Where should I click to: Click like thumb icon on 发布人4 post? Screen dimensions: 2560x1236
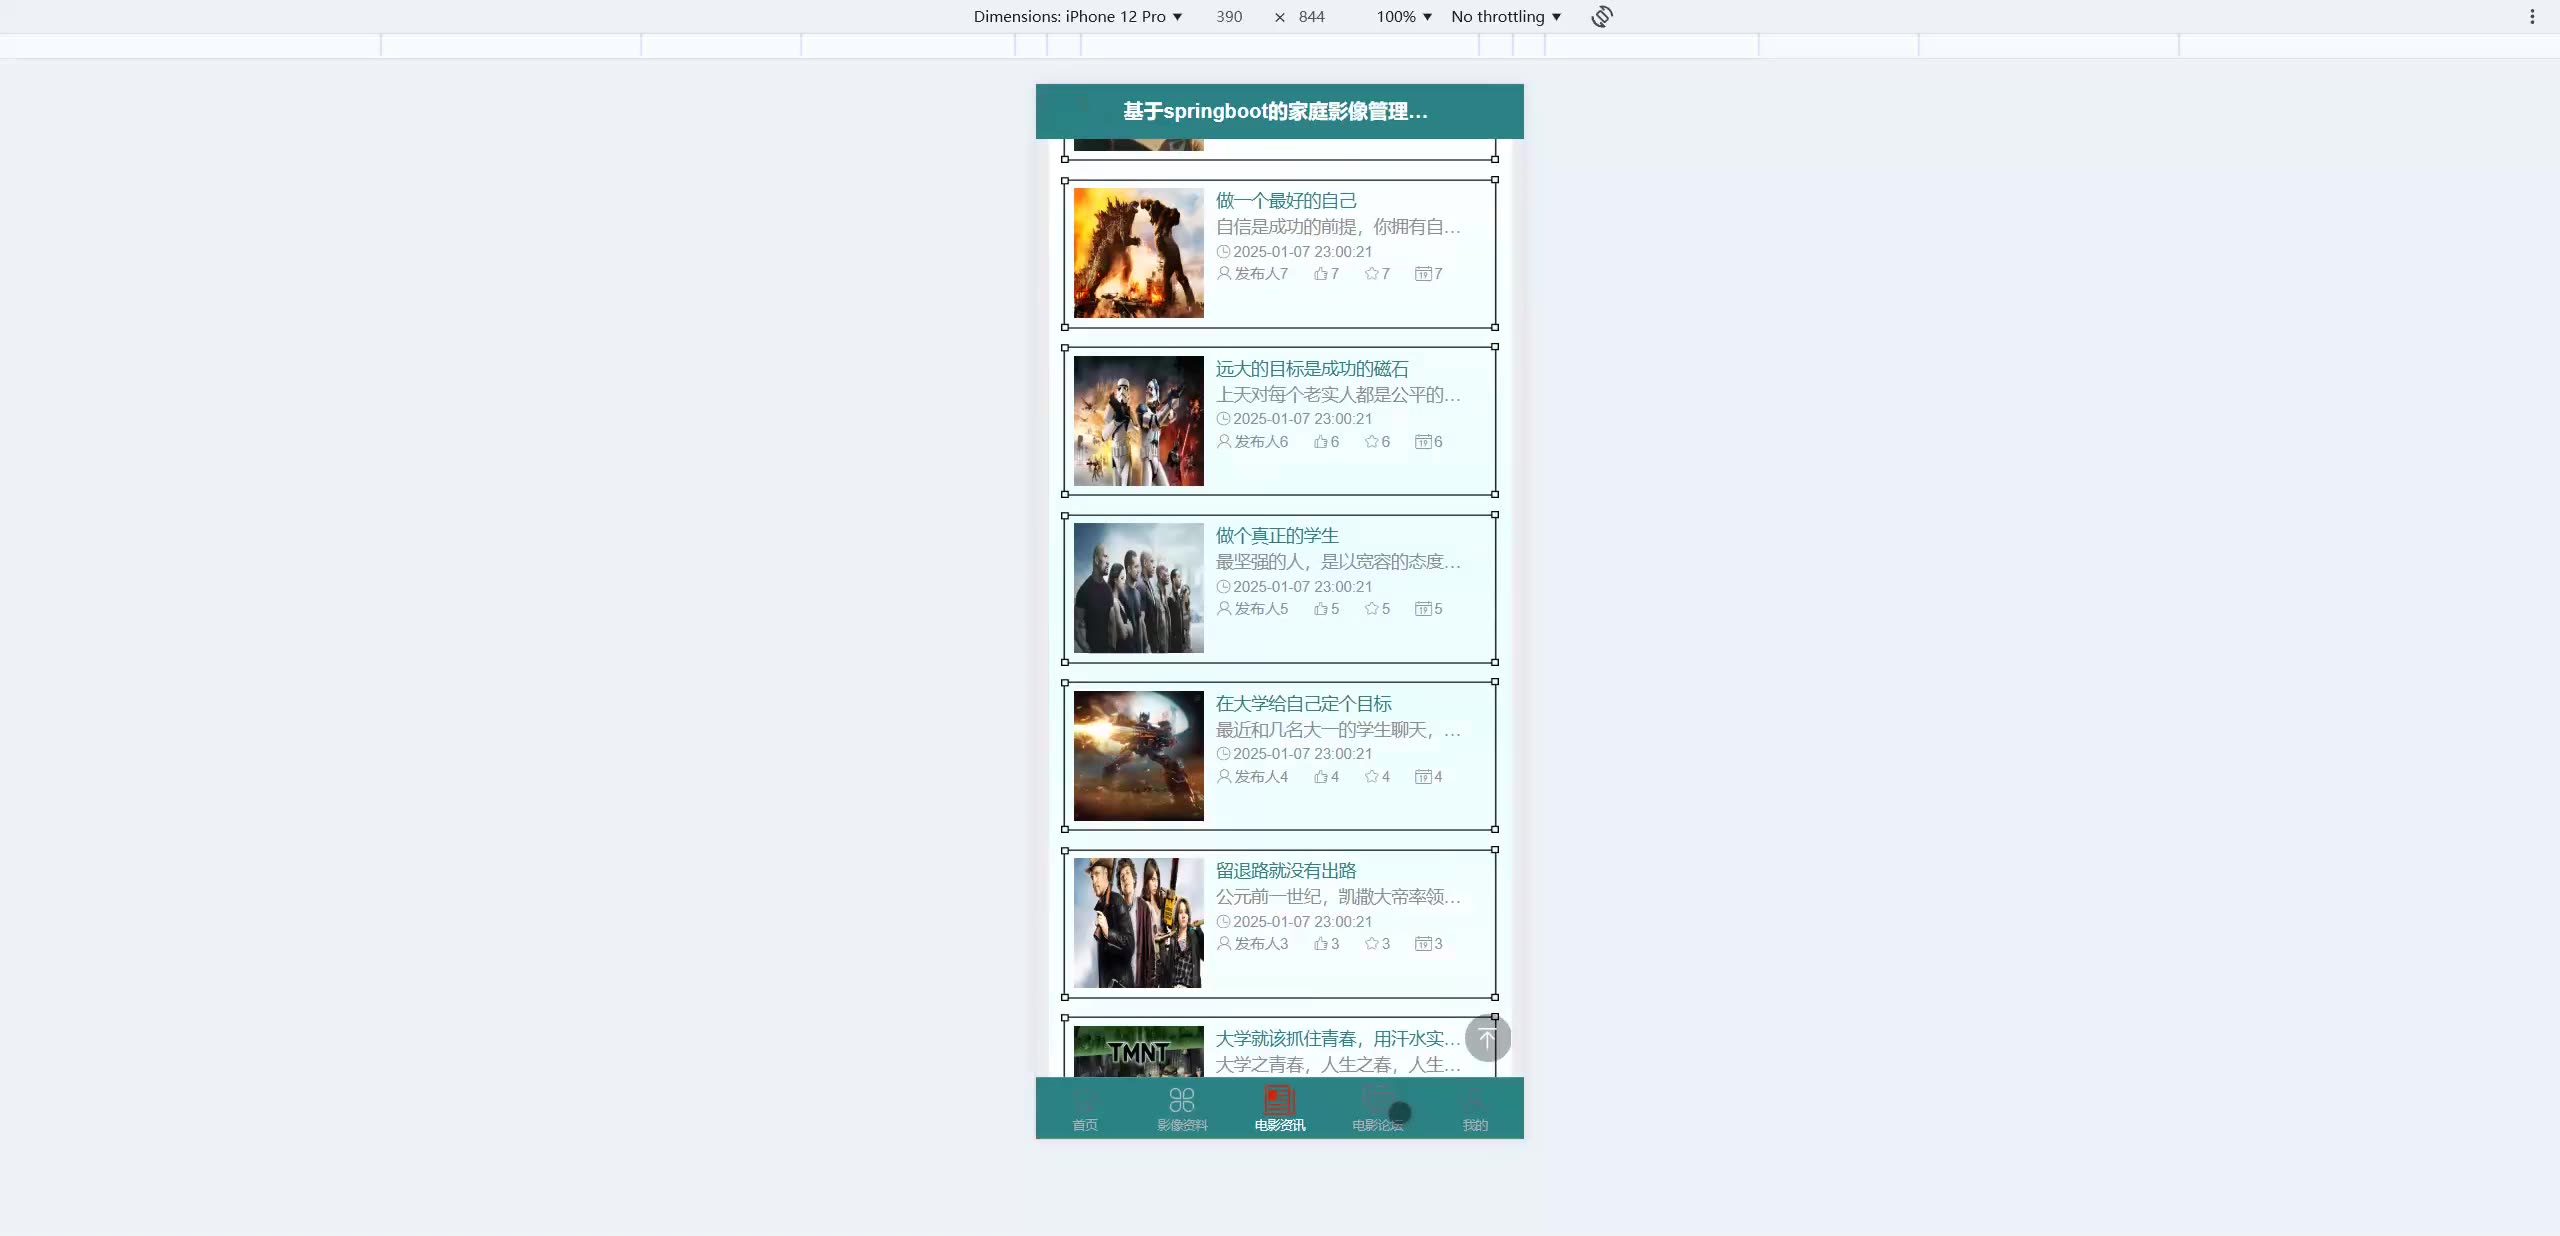pyautogui.click(x=1321, y=777)
